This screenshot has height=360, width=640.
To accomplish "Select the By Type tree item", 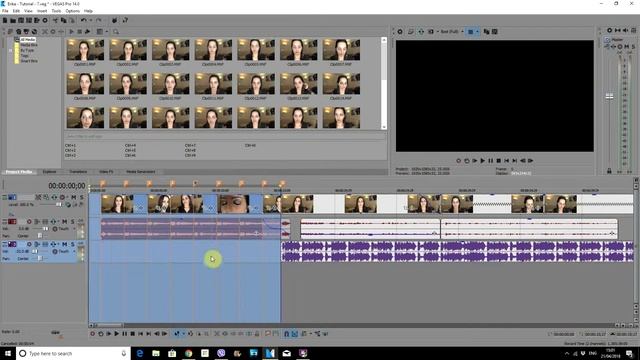I will [27, 50].
